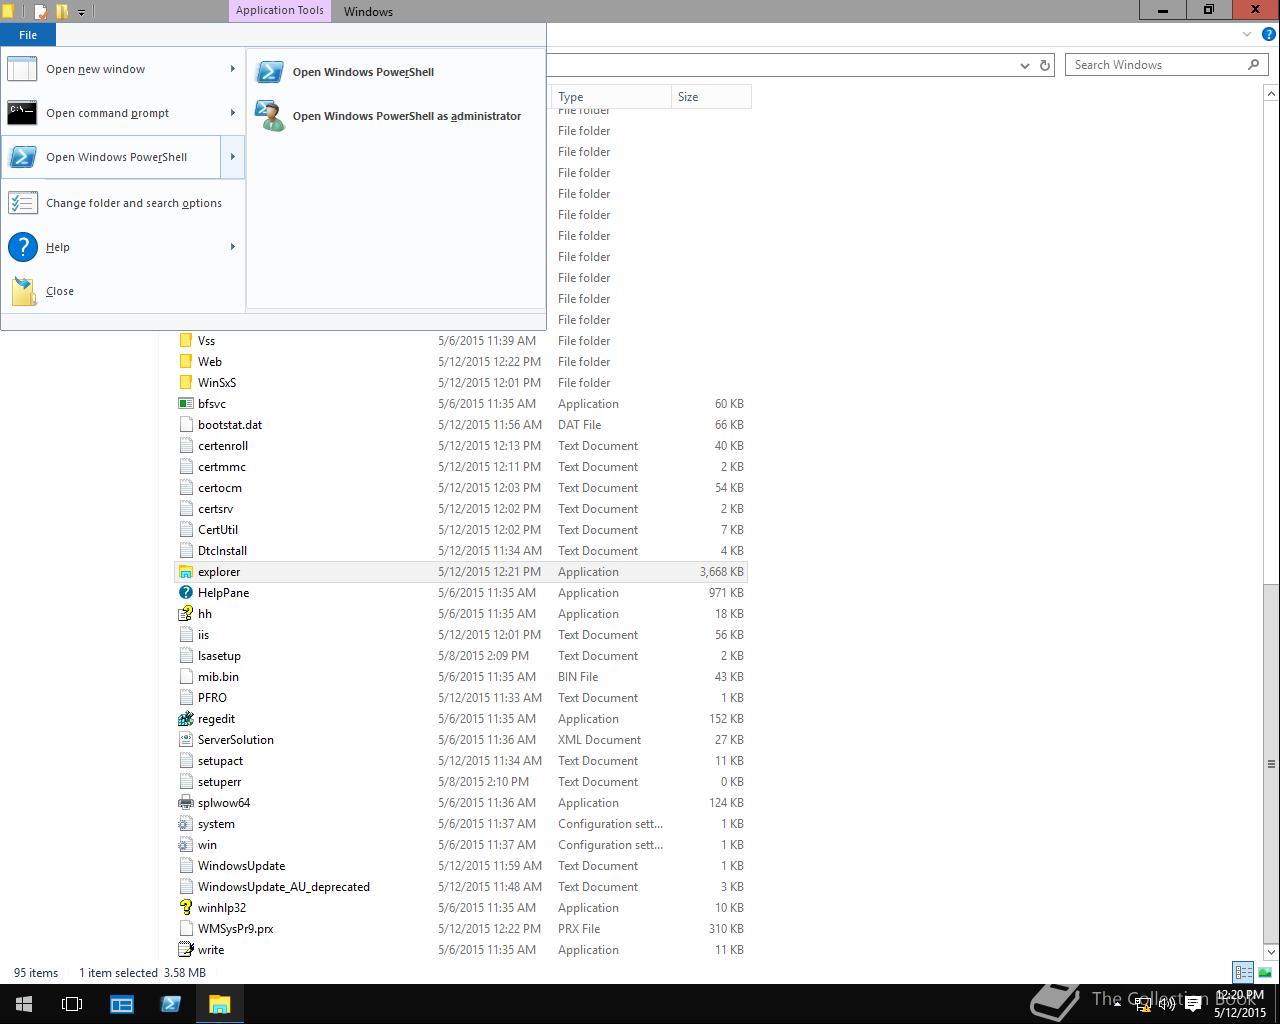1280x1024 pixels.
Task: Switch to the Windows tab in the ribbon
Action: pos(367,11)
